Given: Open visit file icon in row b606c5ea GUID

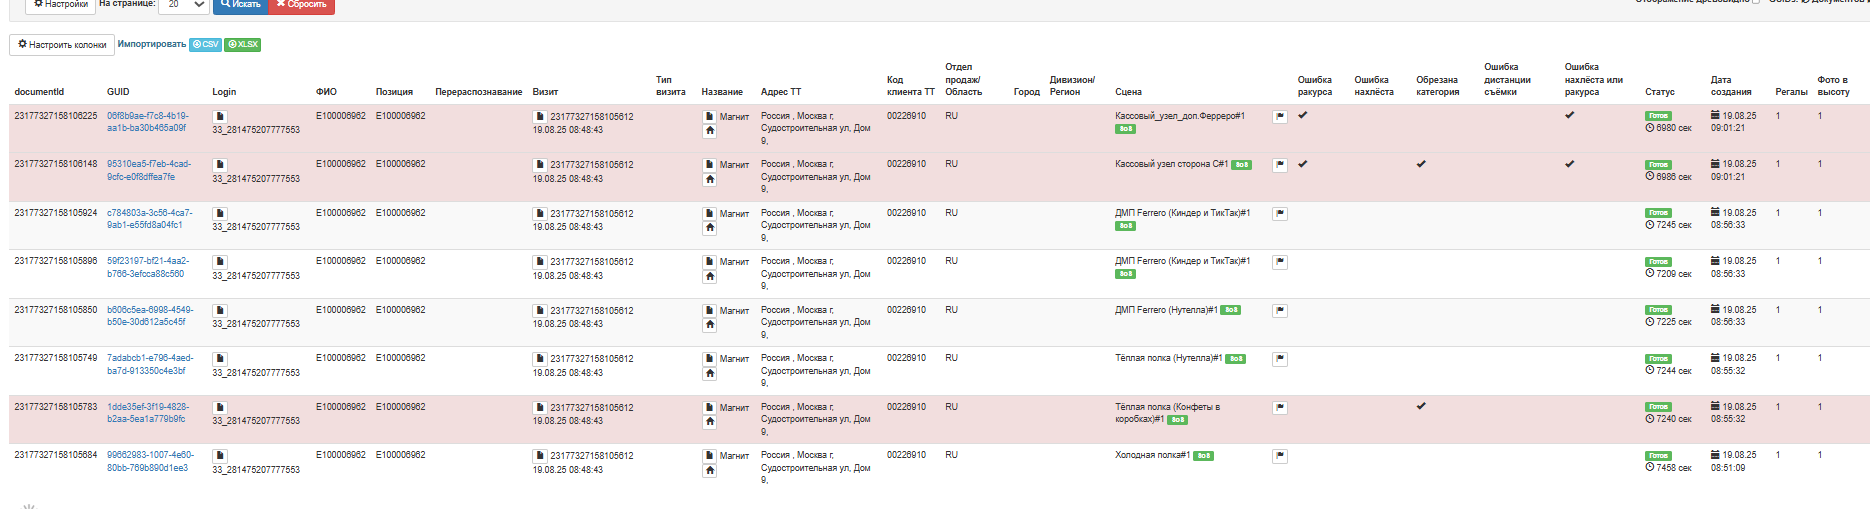Looking at the screenshot, I should coord(540,310).
